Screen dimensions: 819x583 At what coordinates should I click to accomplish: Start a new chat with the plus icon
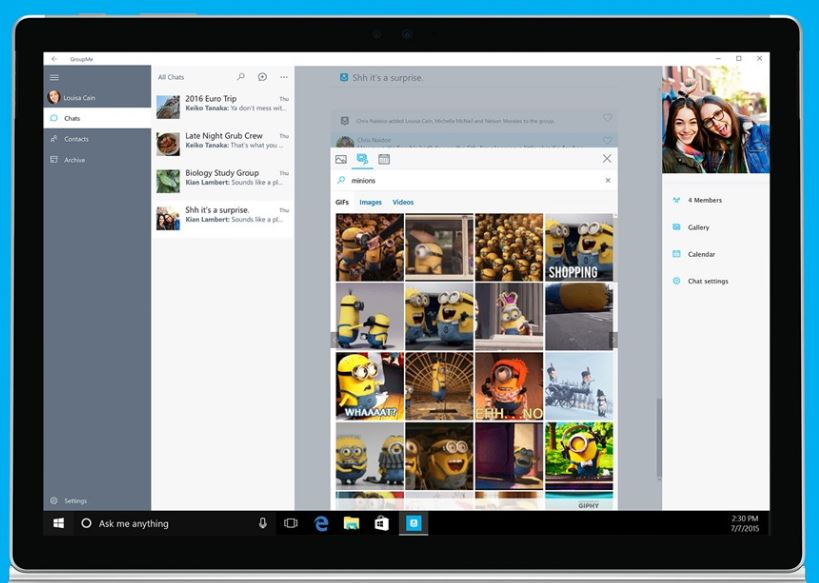pyautogui.click(x=262, y=77)
